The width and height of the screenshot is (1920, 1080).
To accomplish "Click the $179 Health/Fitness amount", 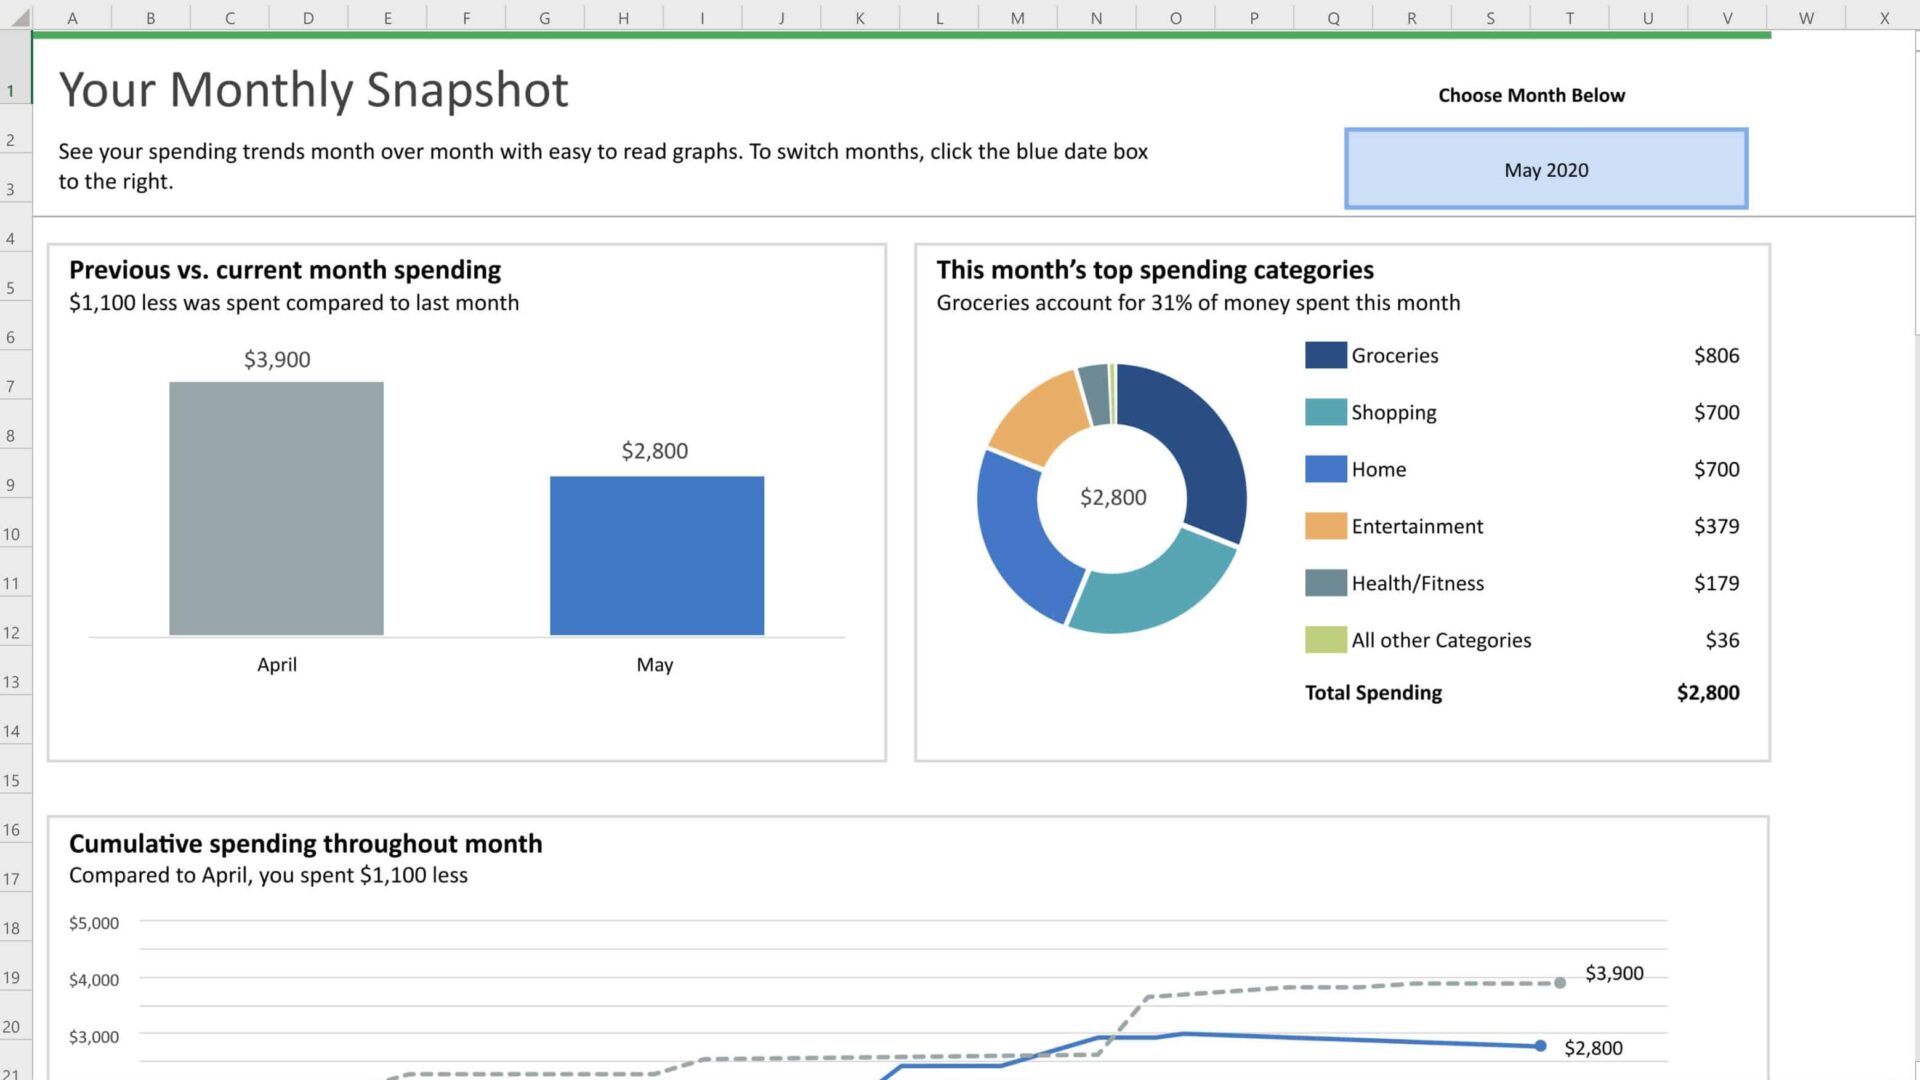I will (x=1716, y=583).
